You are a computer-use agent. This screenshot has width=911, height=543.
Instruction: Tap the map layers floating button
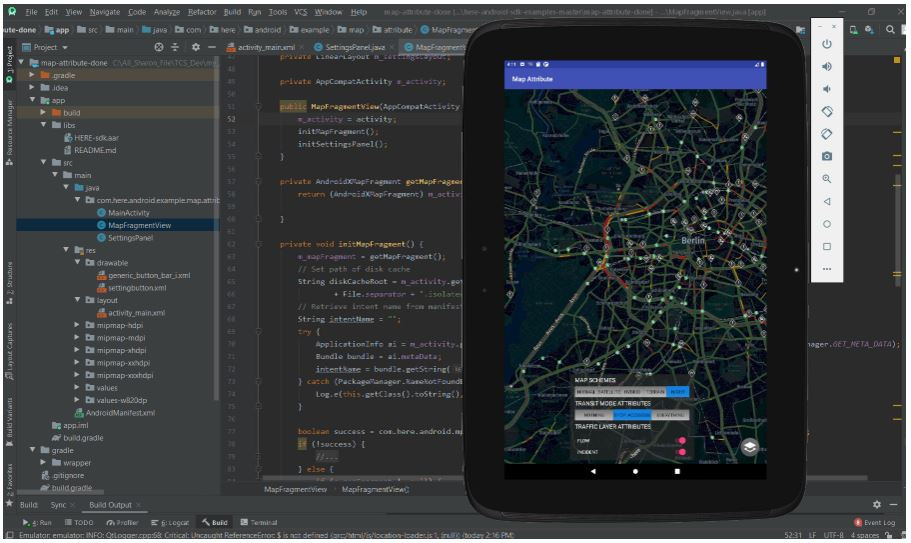point(749,447)
